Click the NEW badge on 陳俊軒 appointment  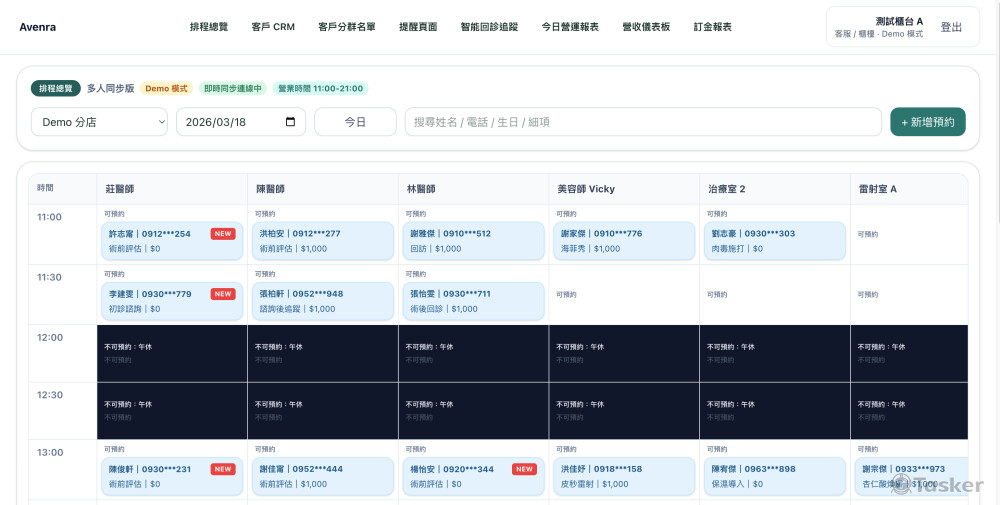[x=223, y=469]
